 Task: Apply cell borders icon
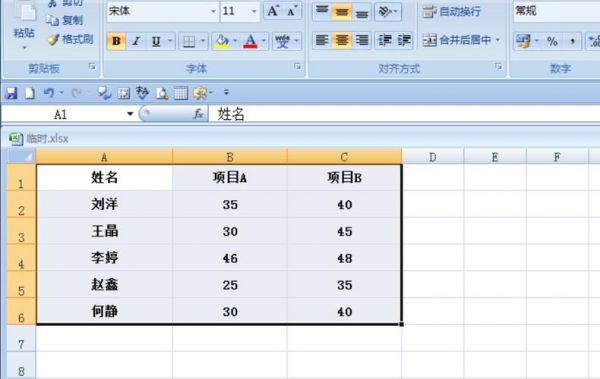pos(189,41)
